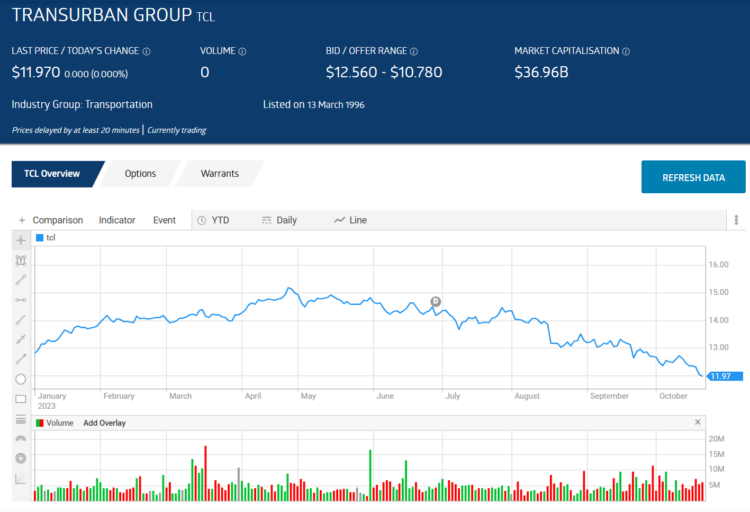This screenshot has width=750, height=512.
Task: Select the rectangle shape tool
Action: [x=21, y=399]
